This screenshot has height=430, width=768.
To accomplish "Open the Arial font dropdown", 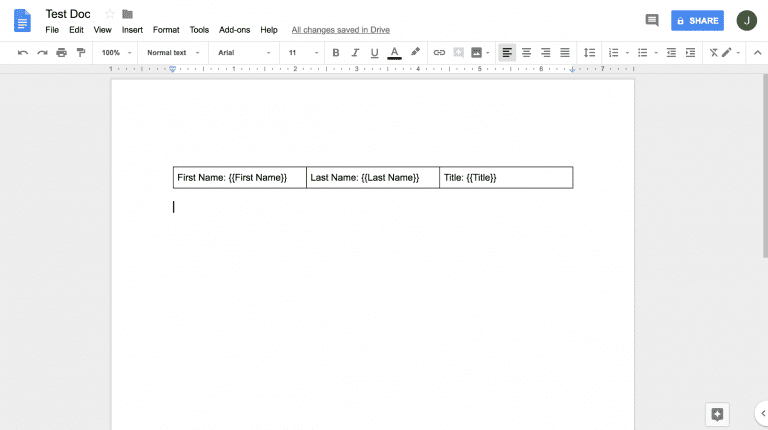I will coord(244,52).
